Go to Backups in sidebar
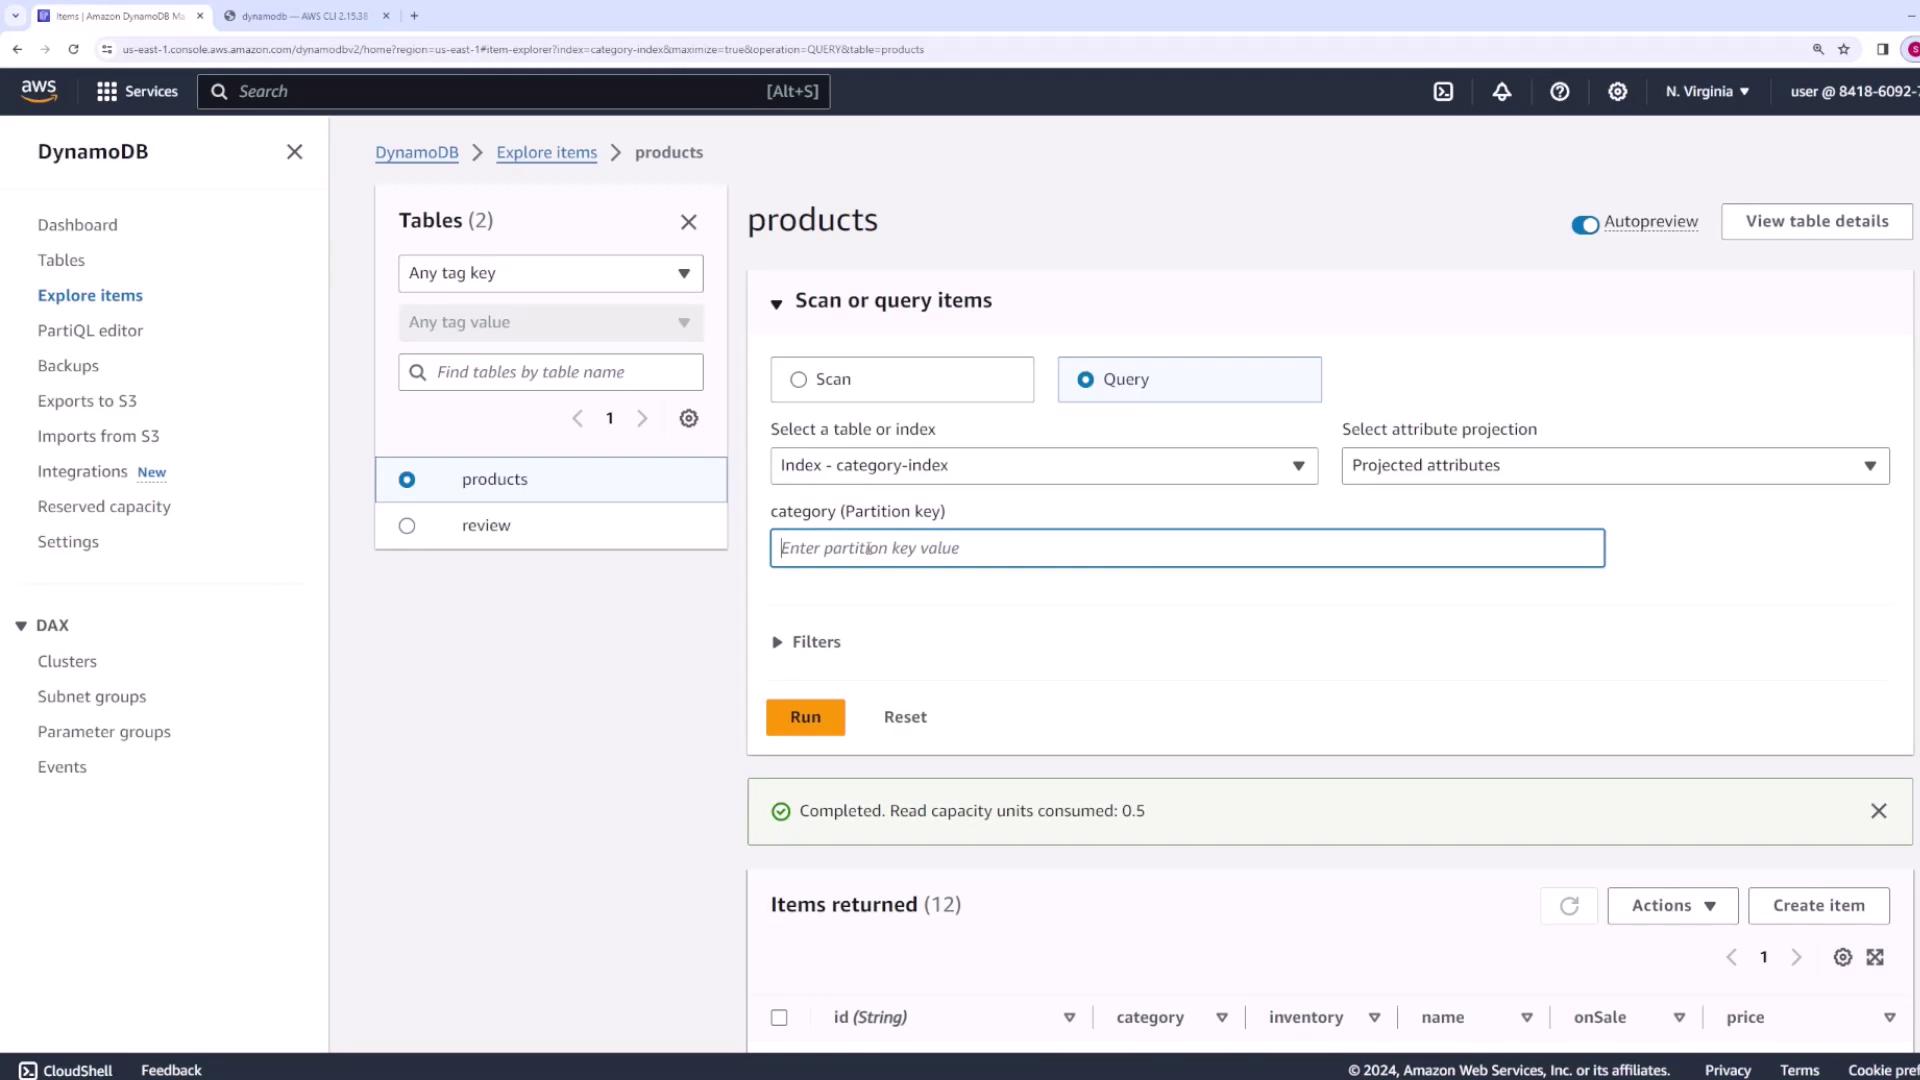Image resolution: width=1920 pixels, height=1080 pixels. (x=68, y=366)
